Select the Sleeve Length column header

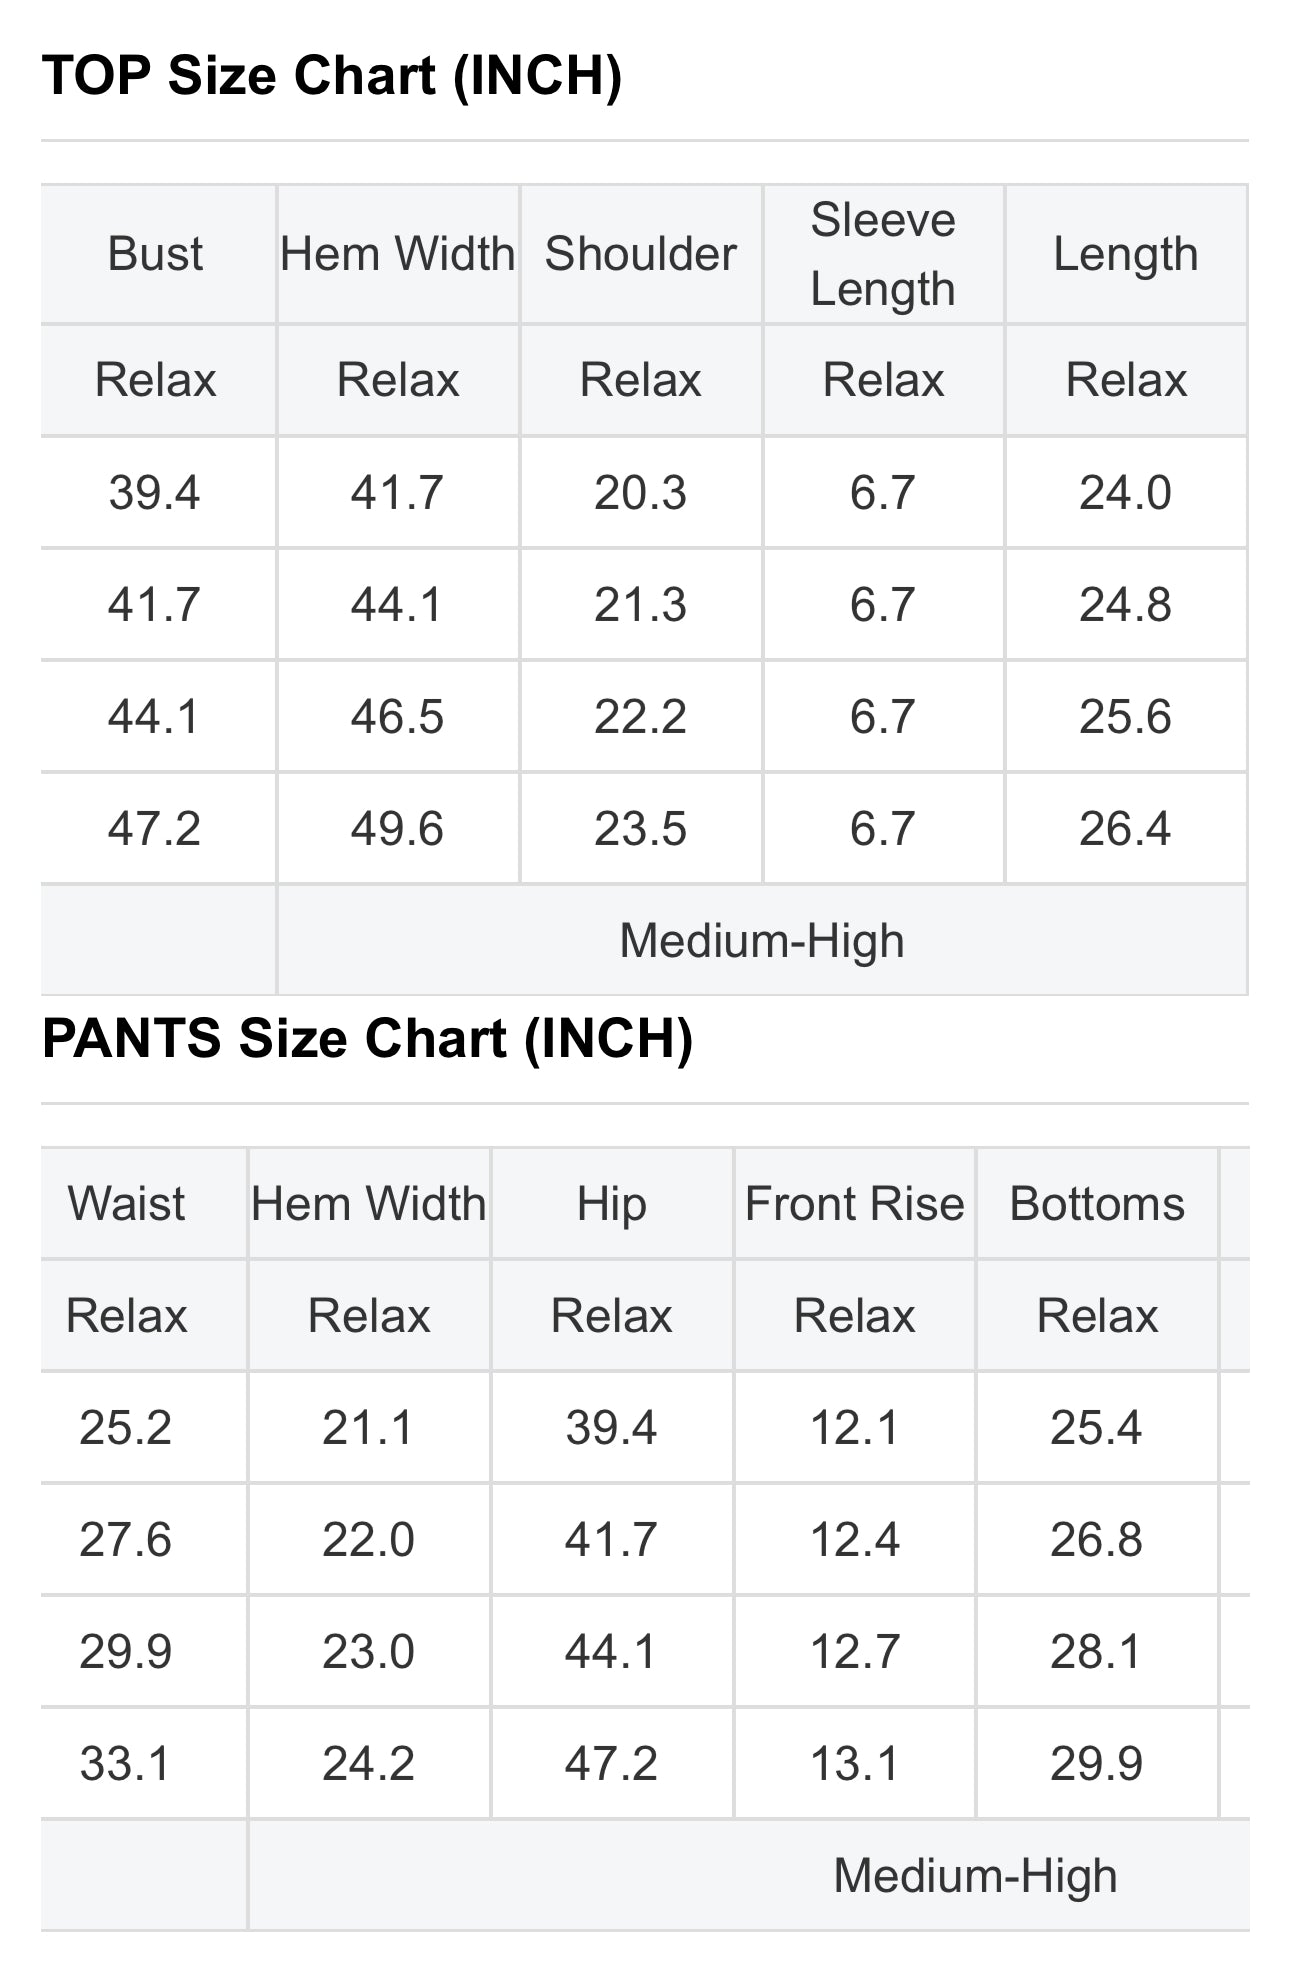[883, 254]
